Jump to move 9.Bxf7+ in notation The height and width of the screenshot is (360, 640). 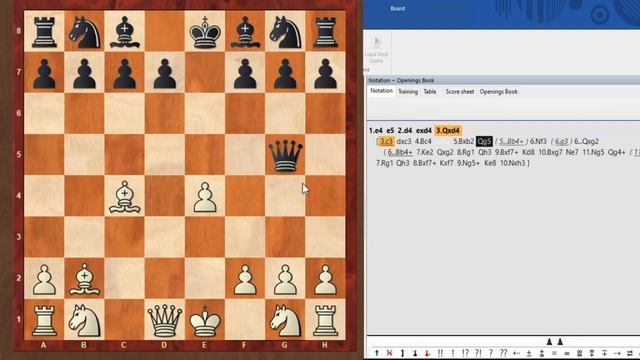[x=507, y=152]
